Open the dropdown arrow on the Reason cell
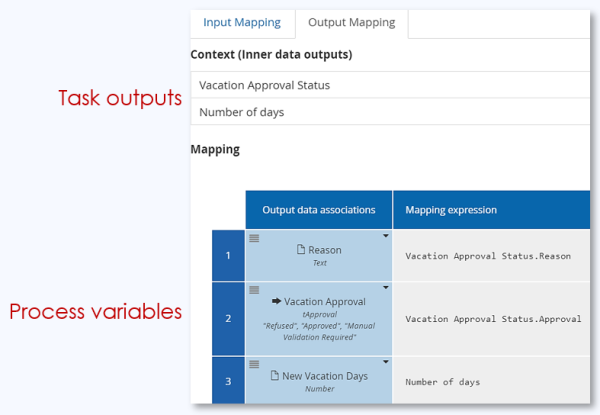The image size is (600, 415). pyautogui.click(x=386, y=237)
